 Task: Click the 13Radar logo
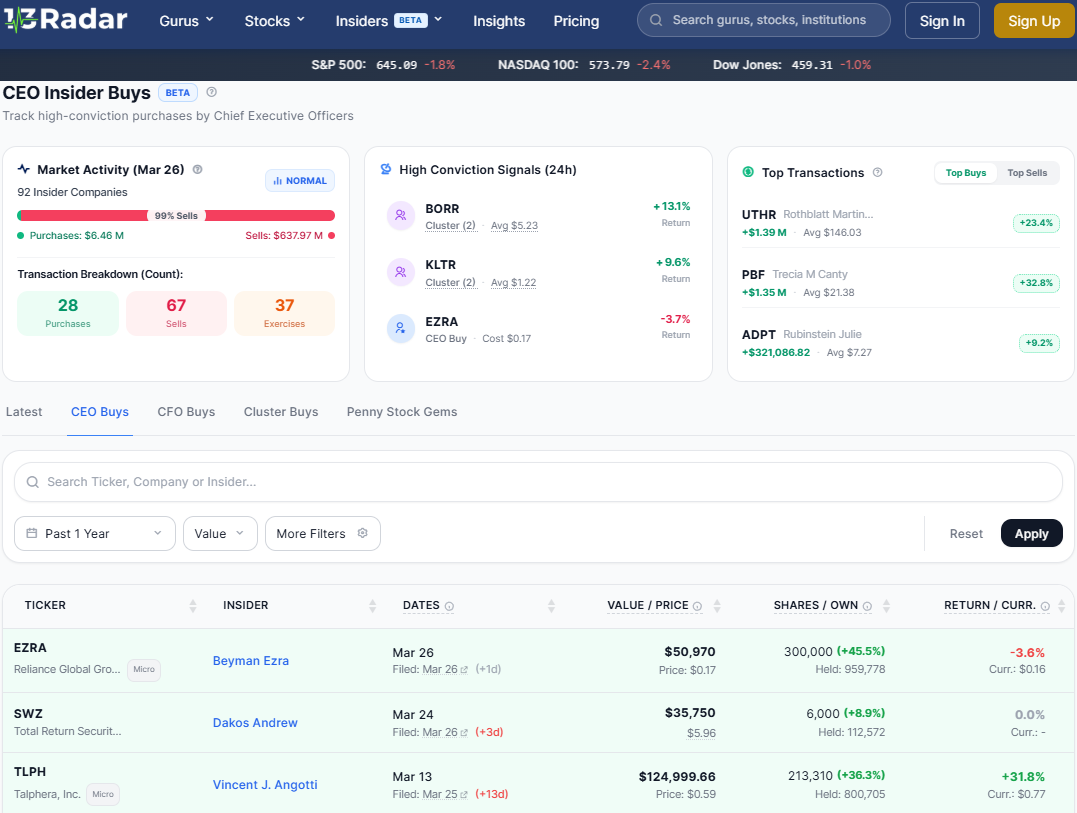click(x=66, y=19)
